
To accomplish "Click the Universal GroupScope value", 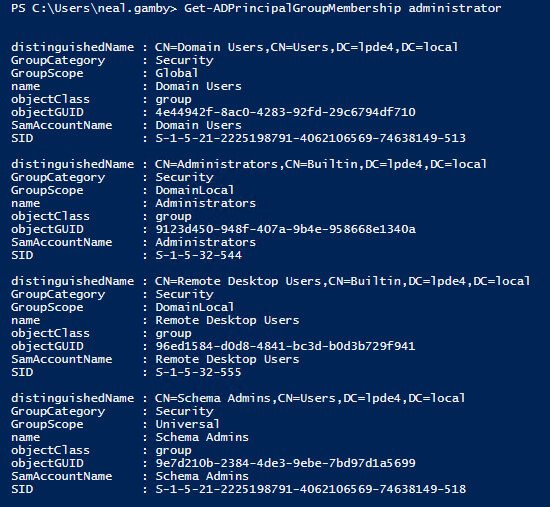I will click(x=188, y=424).
